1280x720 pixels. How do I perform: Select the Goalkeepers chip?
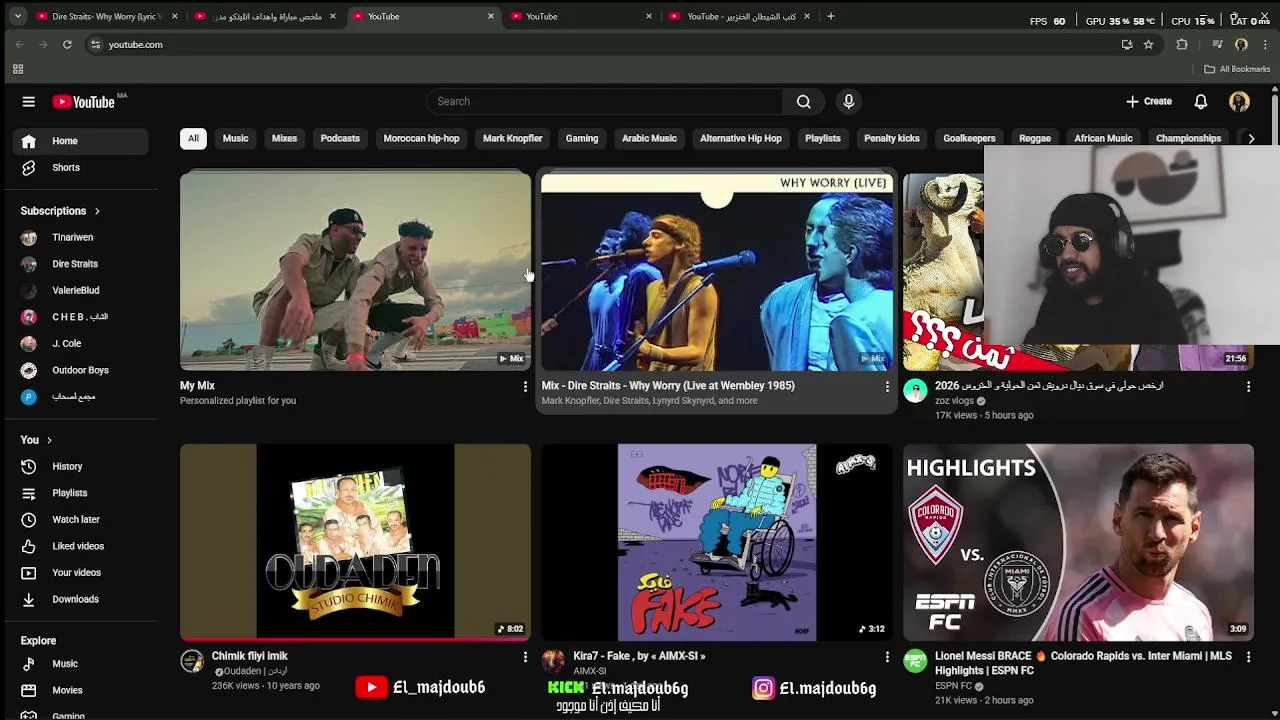point(969,138)
